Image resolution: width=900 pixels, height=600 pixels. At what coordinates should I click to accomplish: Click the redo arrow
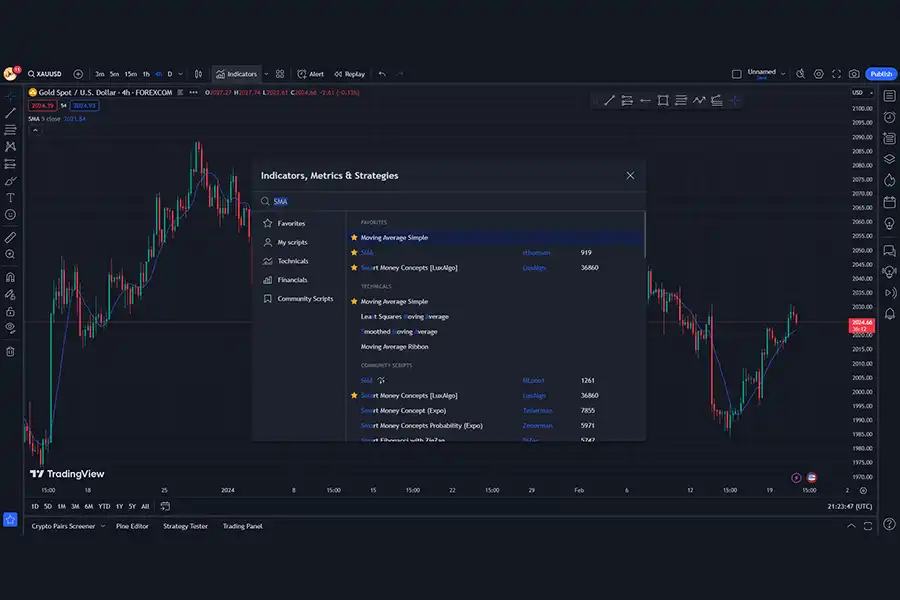(400, 74)
